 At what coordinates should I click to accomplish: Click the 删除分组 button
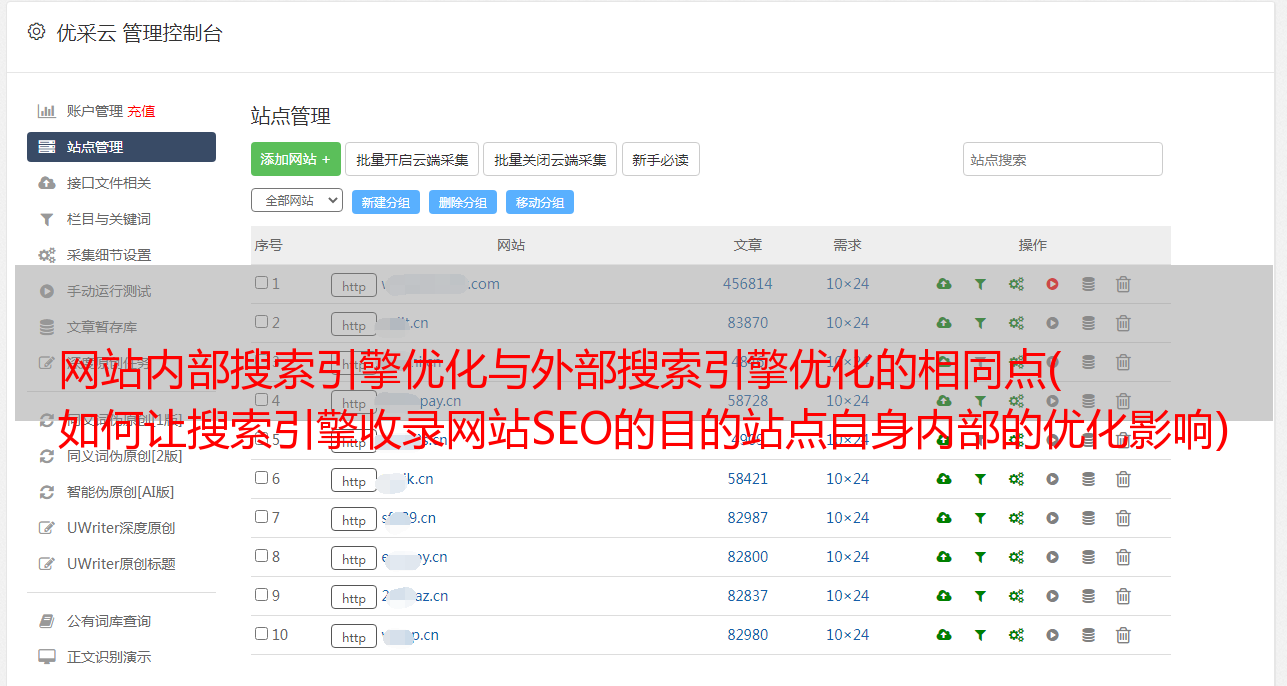463,202
